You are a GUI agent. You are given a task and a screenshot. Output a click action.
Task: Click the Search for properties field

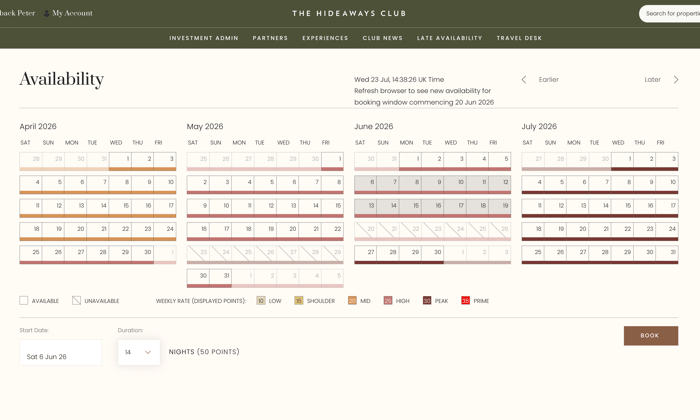670,14
